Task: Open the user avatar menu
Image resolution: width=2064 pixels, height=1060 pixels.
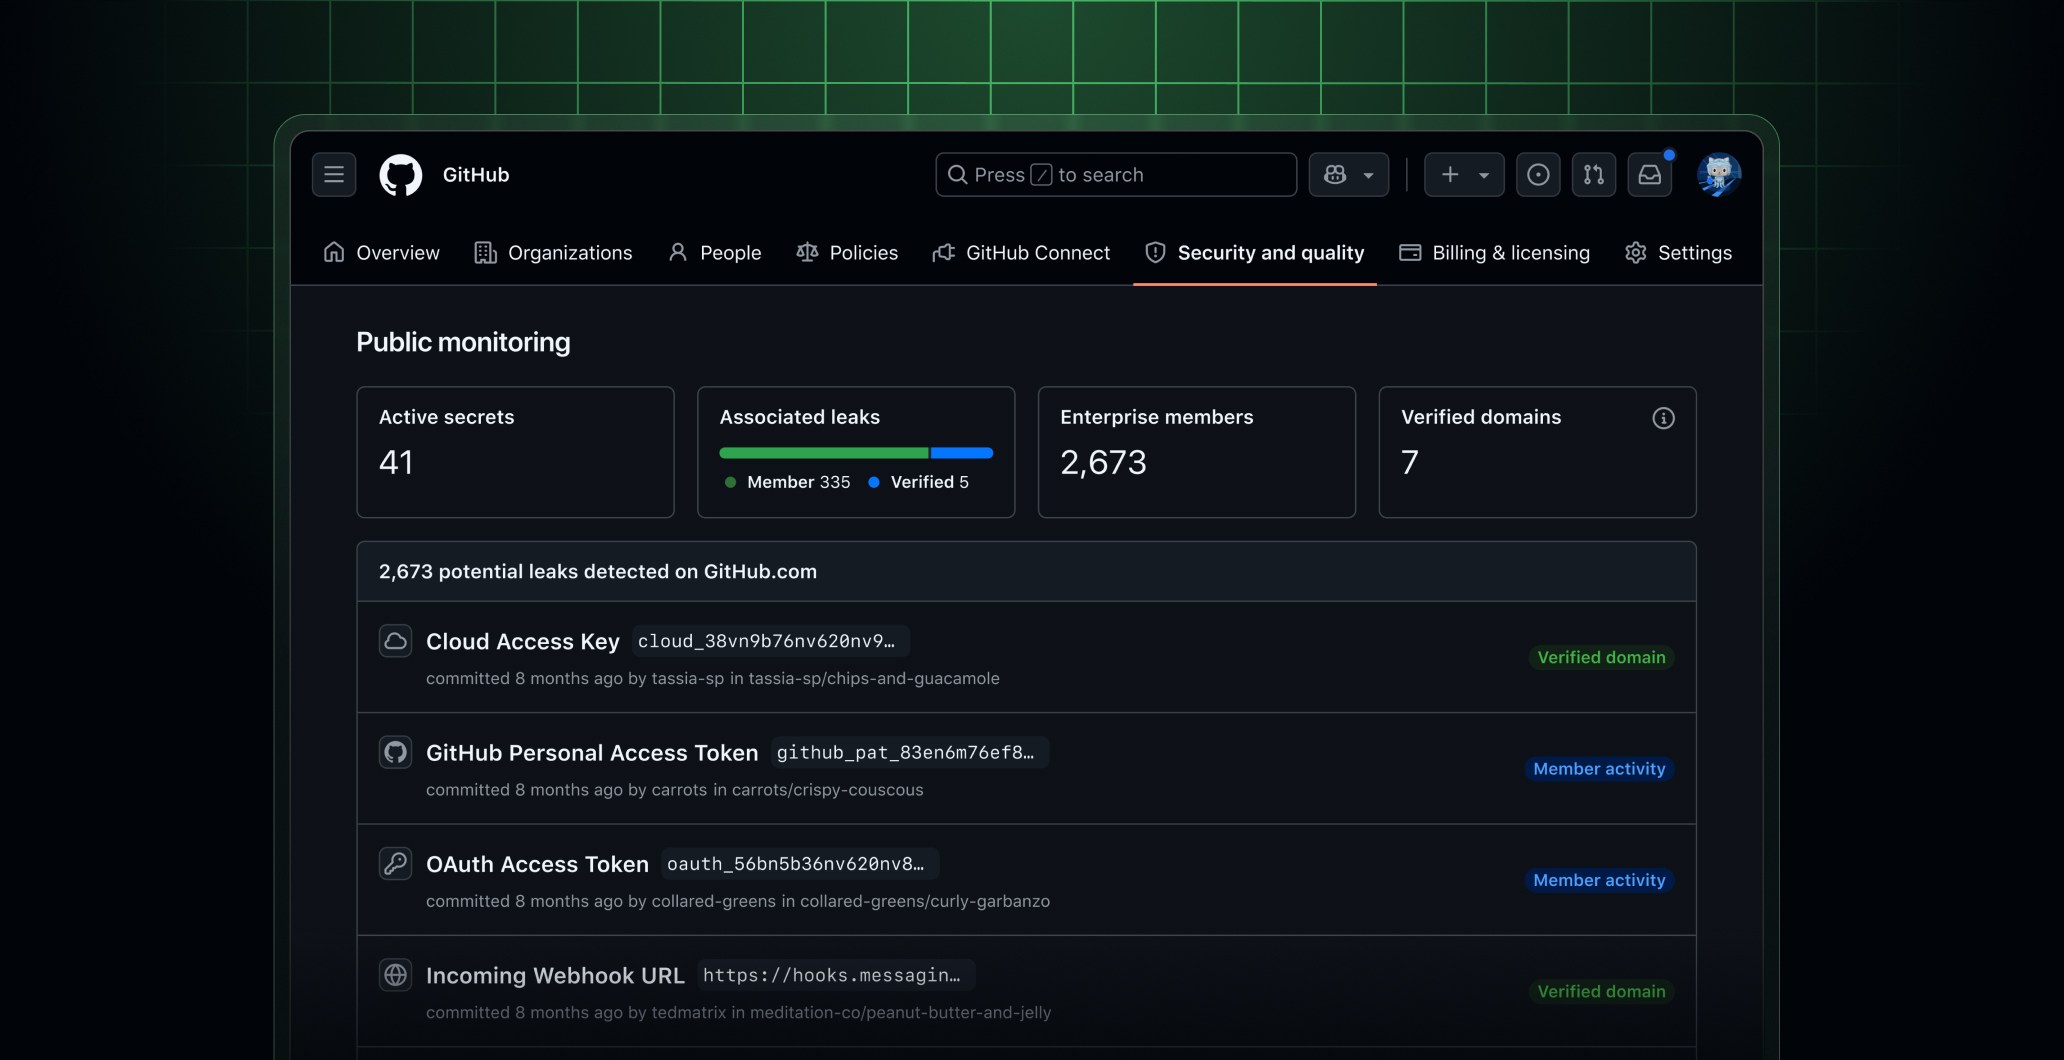Action: pos(1719,175)
